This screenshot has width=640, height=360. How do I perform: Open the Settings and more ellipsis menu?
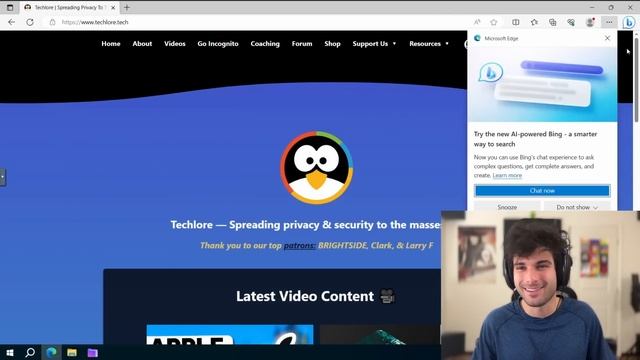(x=609, y=22)
